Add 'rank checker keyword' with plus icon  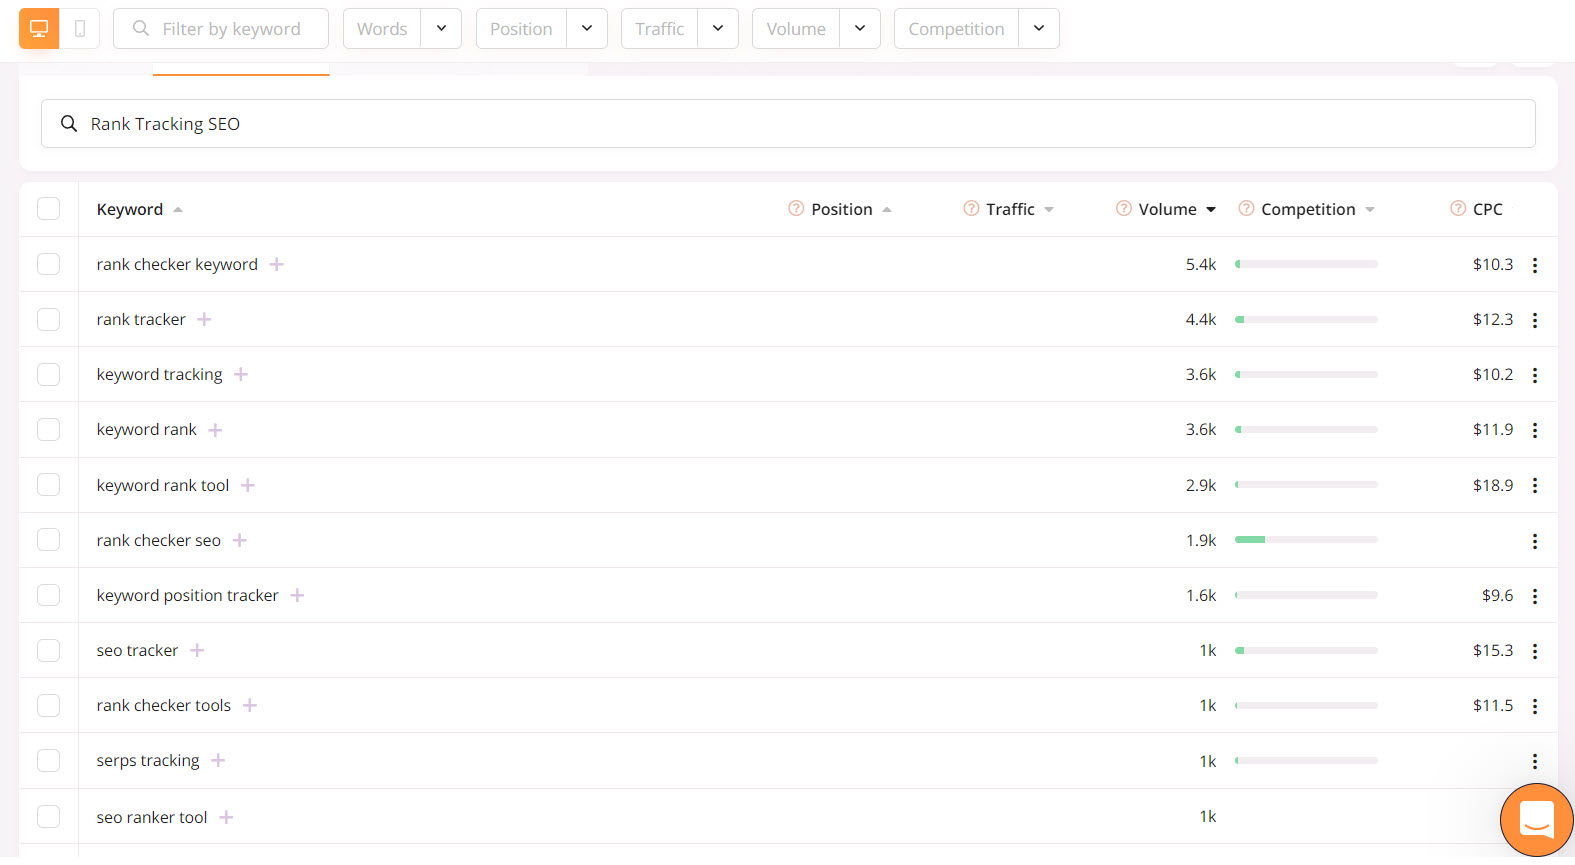point(277,264)
